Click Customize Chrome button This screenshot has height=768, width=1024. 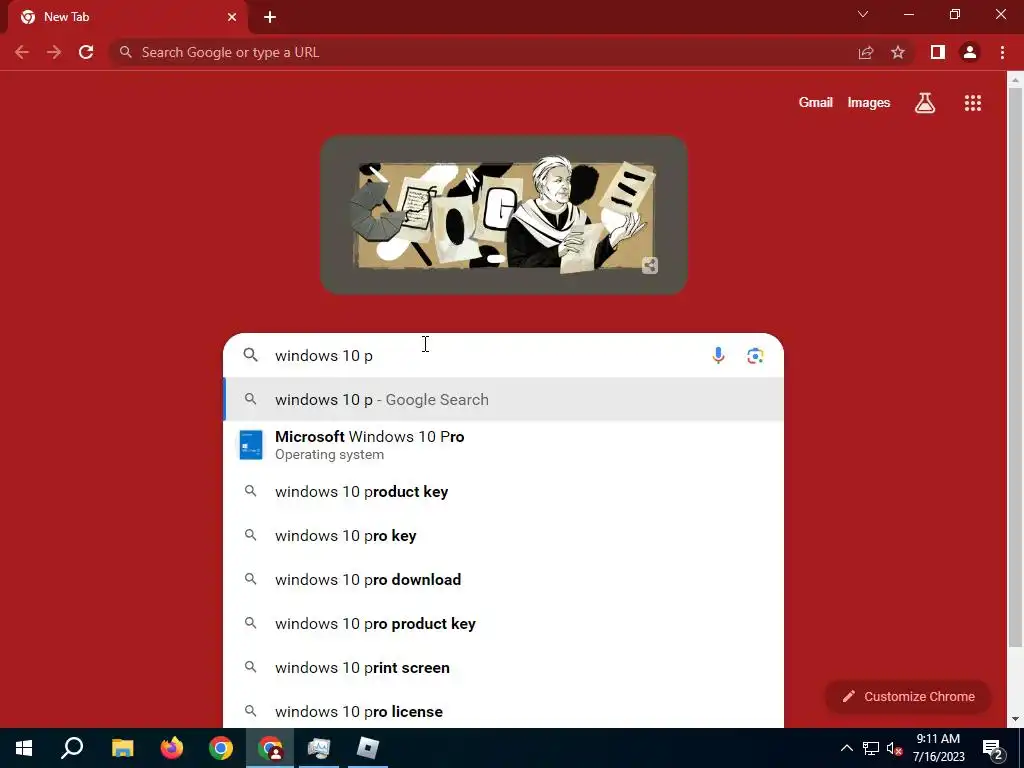point(908,696)
